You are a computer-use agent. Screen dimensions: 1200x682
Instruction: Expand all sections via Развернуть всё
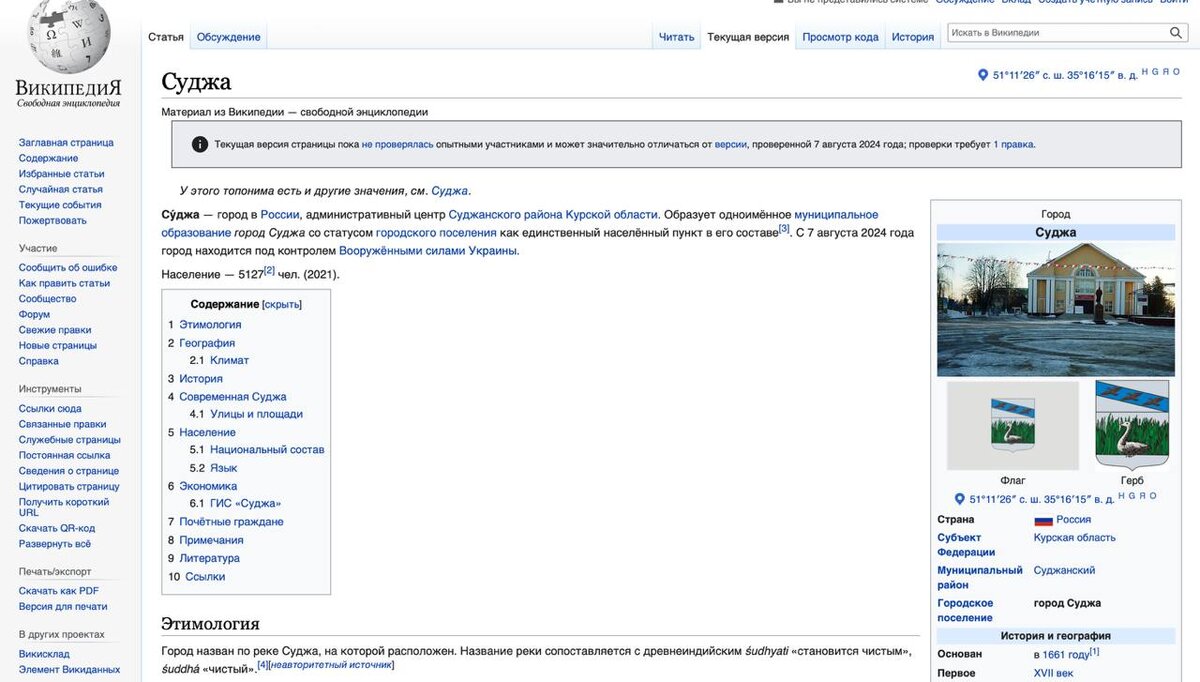pyautogui.click(x=54, y=544)
